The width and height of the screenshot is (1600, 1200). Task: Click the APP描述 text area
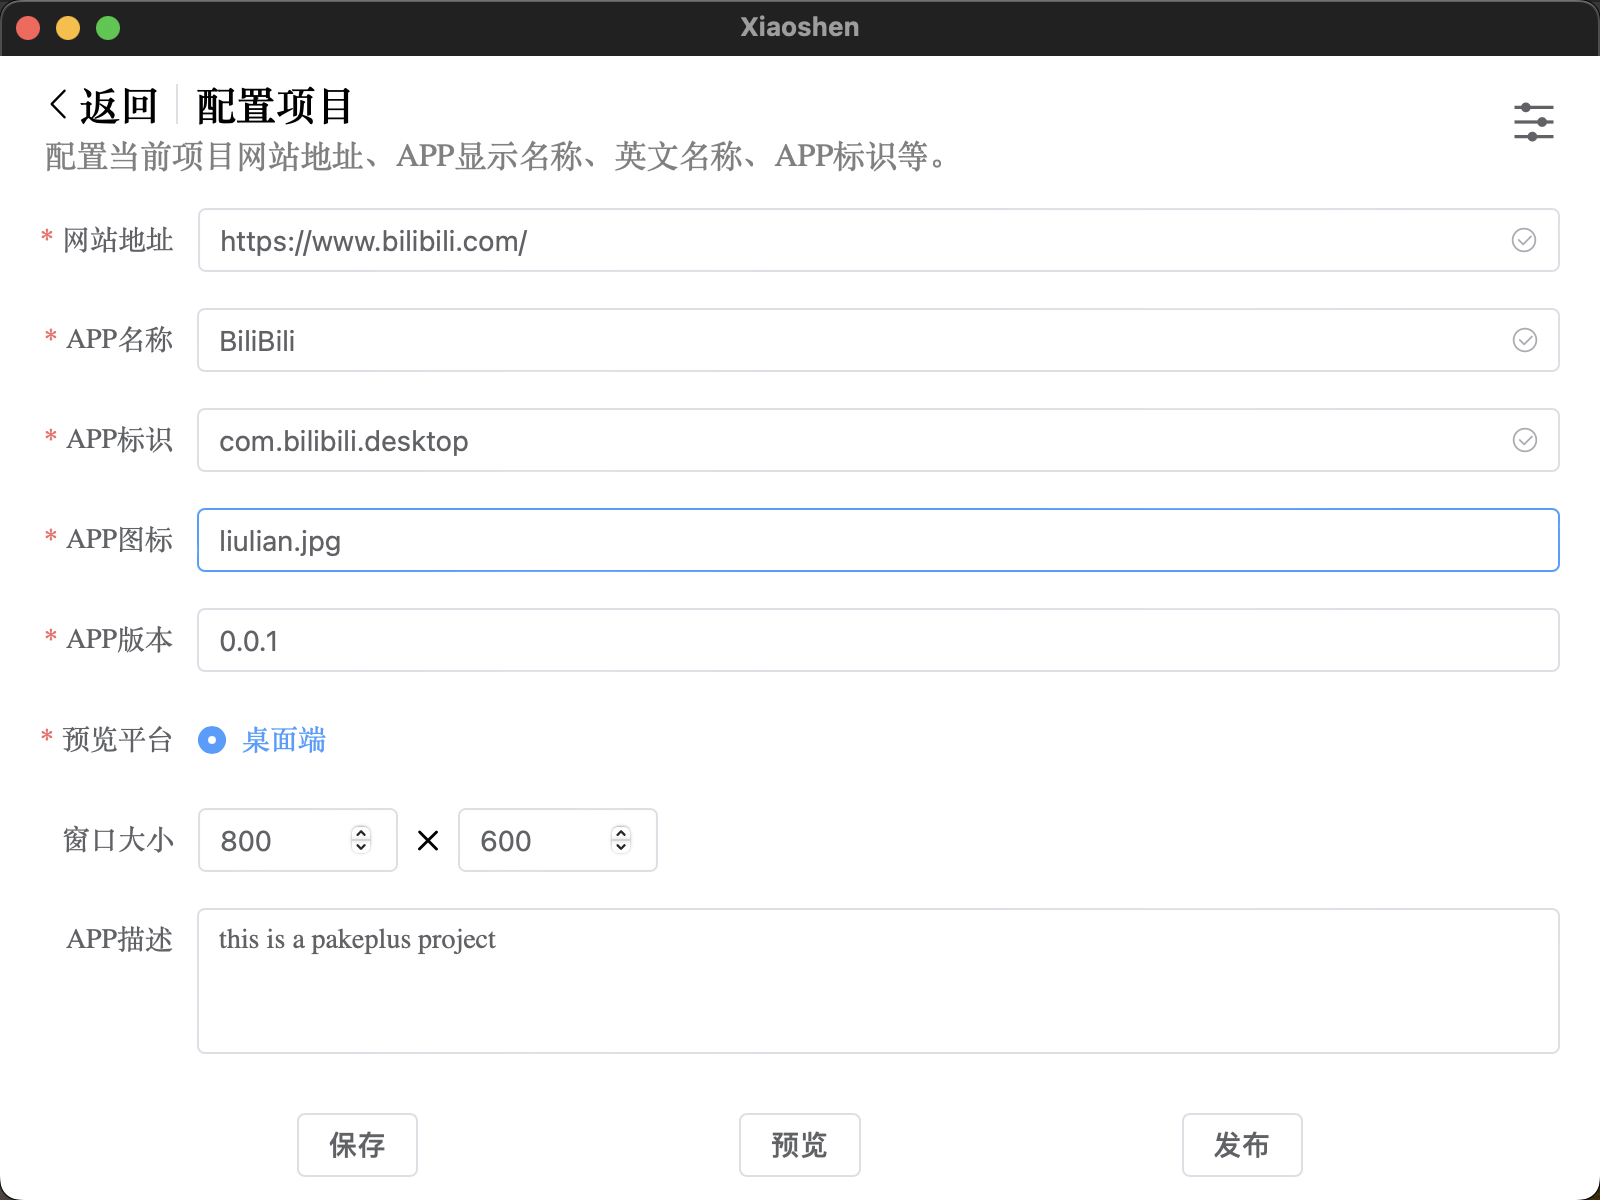click(878, 981)
